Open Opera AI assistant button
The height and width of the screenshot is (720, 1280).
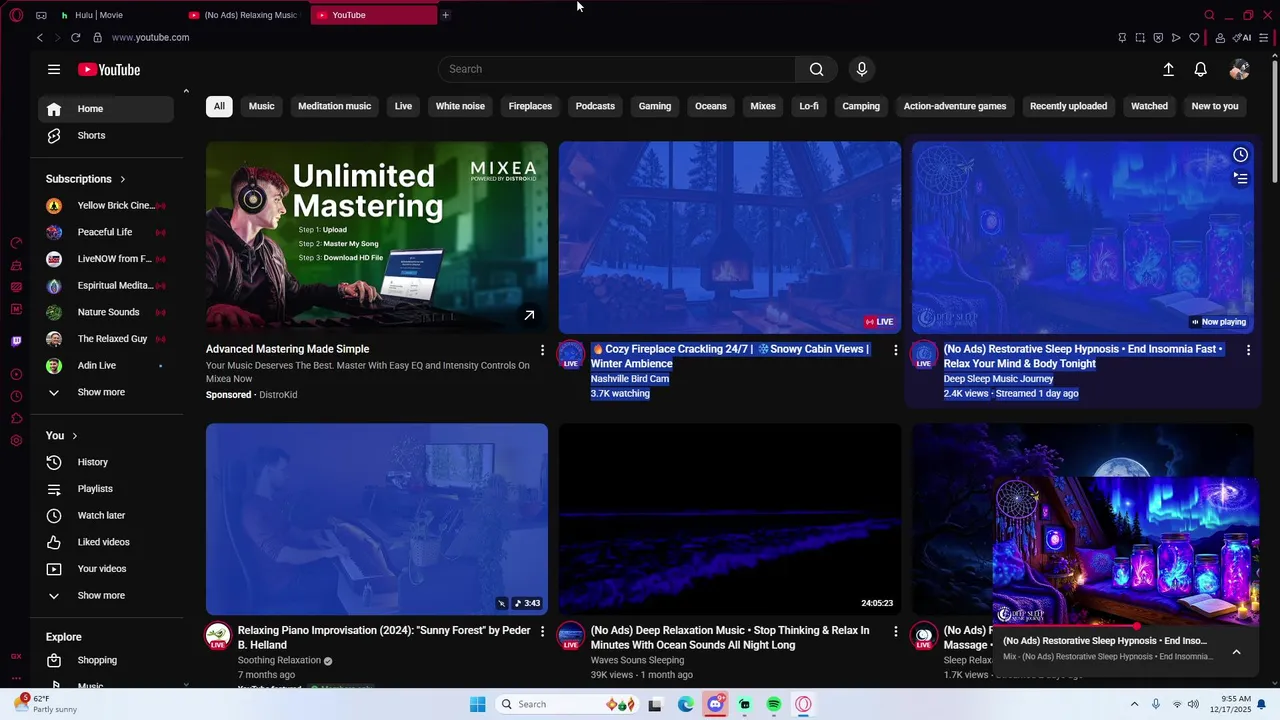[1243, 38]
